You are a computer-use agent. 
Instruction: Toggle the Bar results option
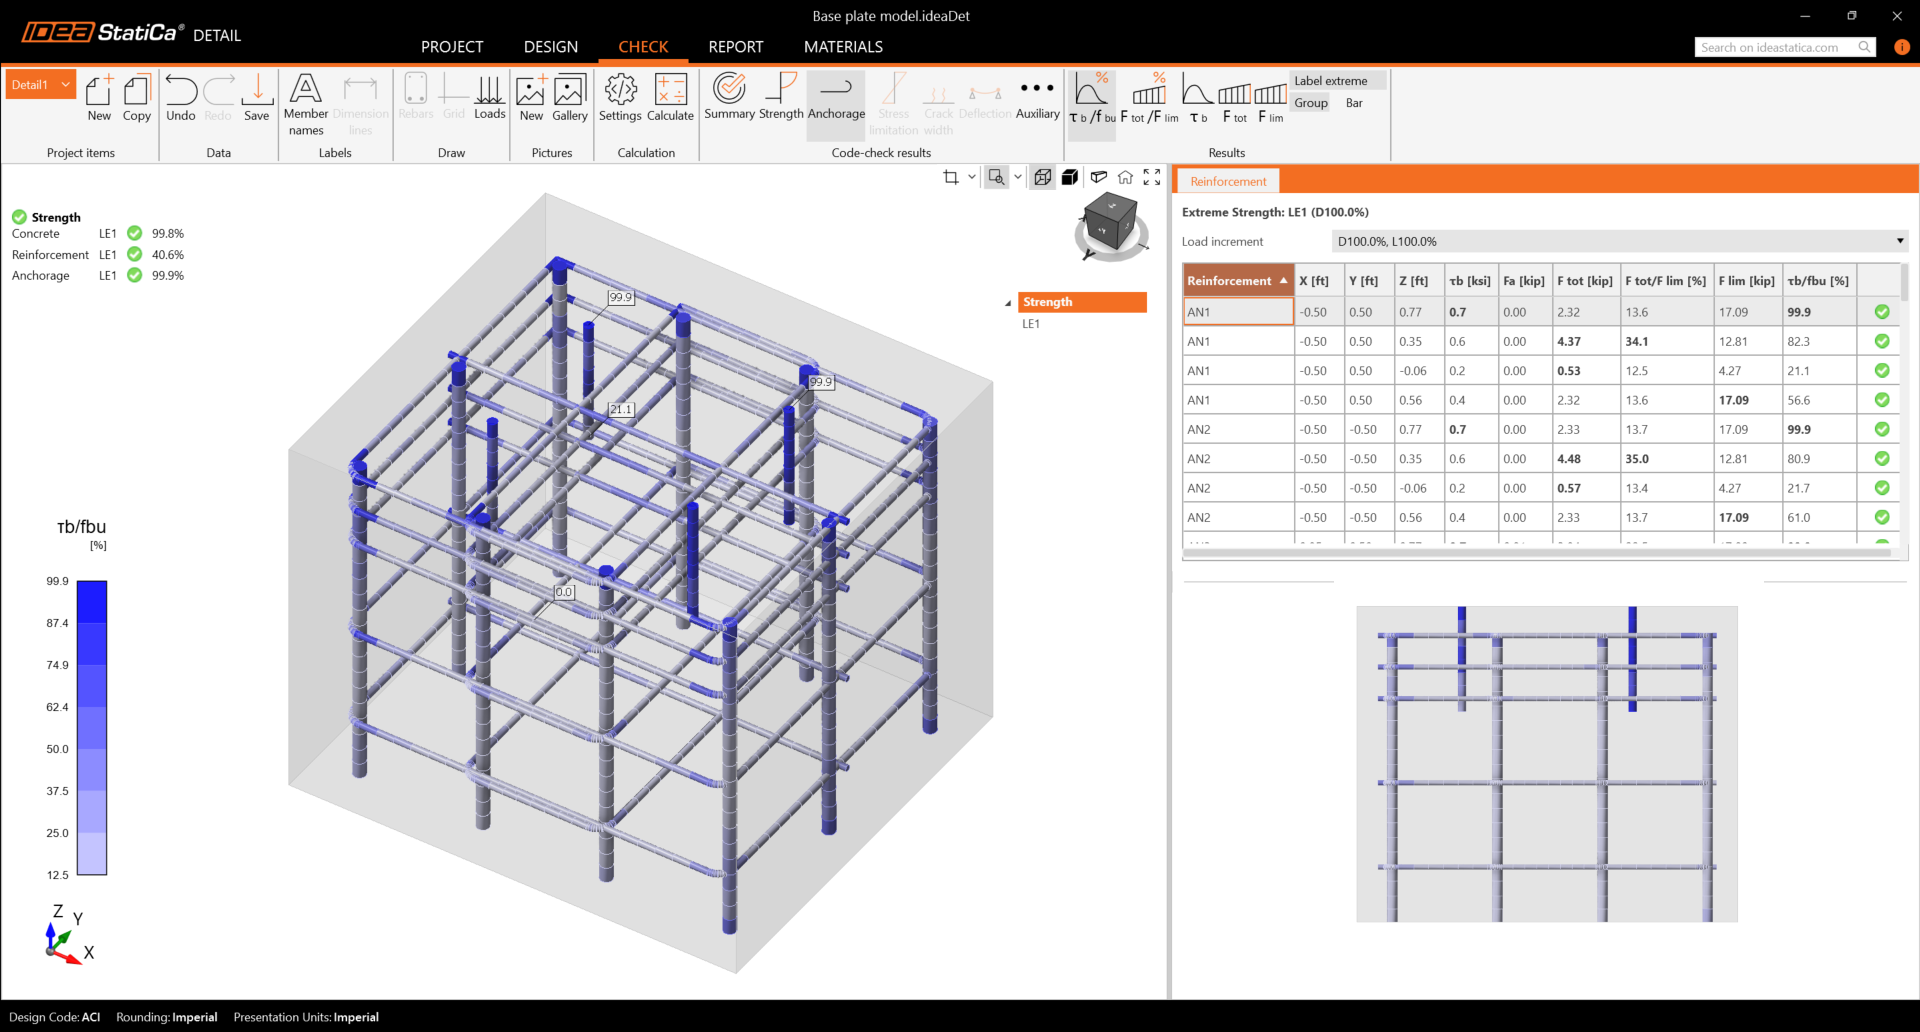[1354, 103]
